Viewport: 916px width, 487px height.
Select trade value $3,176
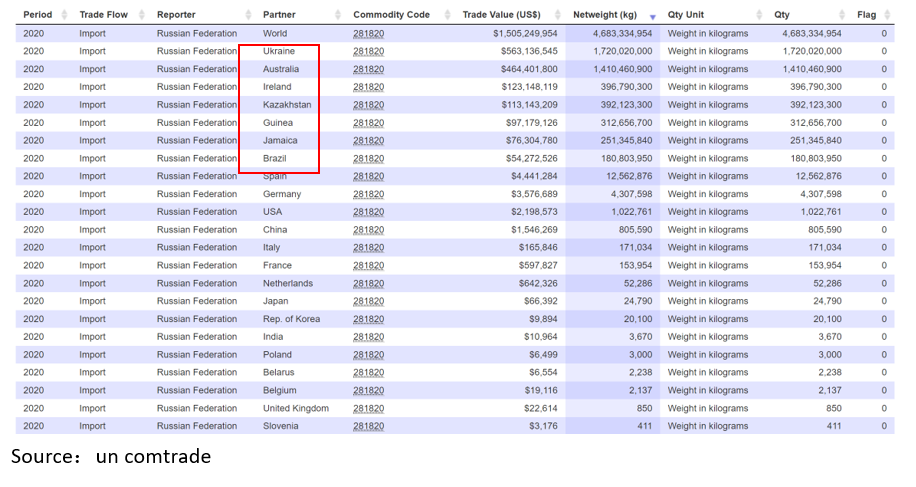click(543, 426)
